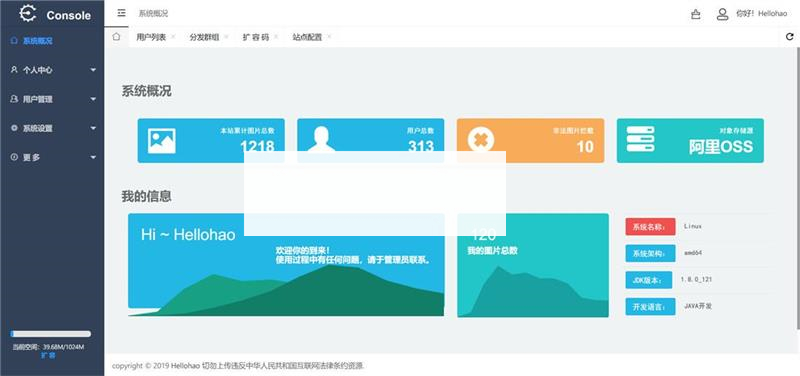Click the vertical page scrollbar
Screen dimensions: 800x376
point(797,188)
